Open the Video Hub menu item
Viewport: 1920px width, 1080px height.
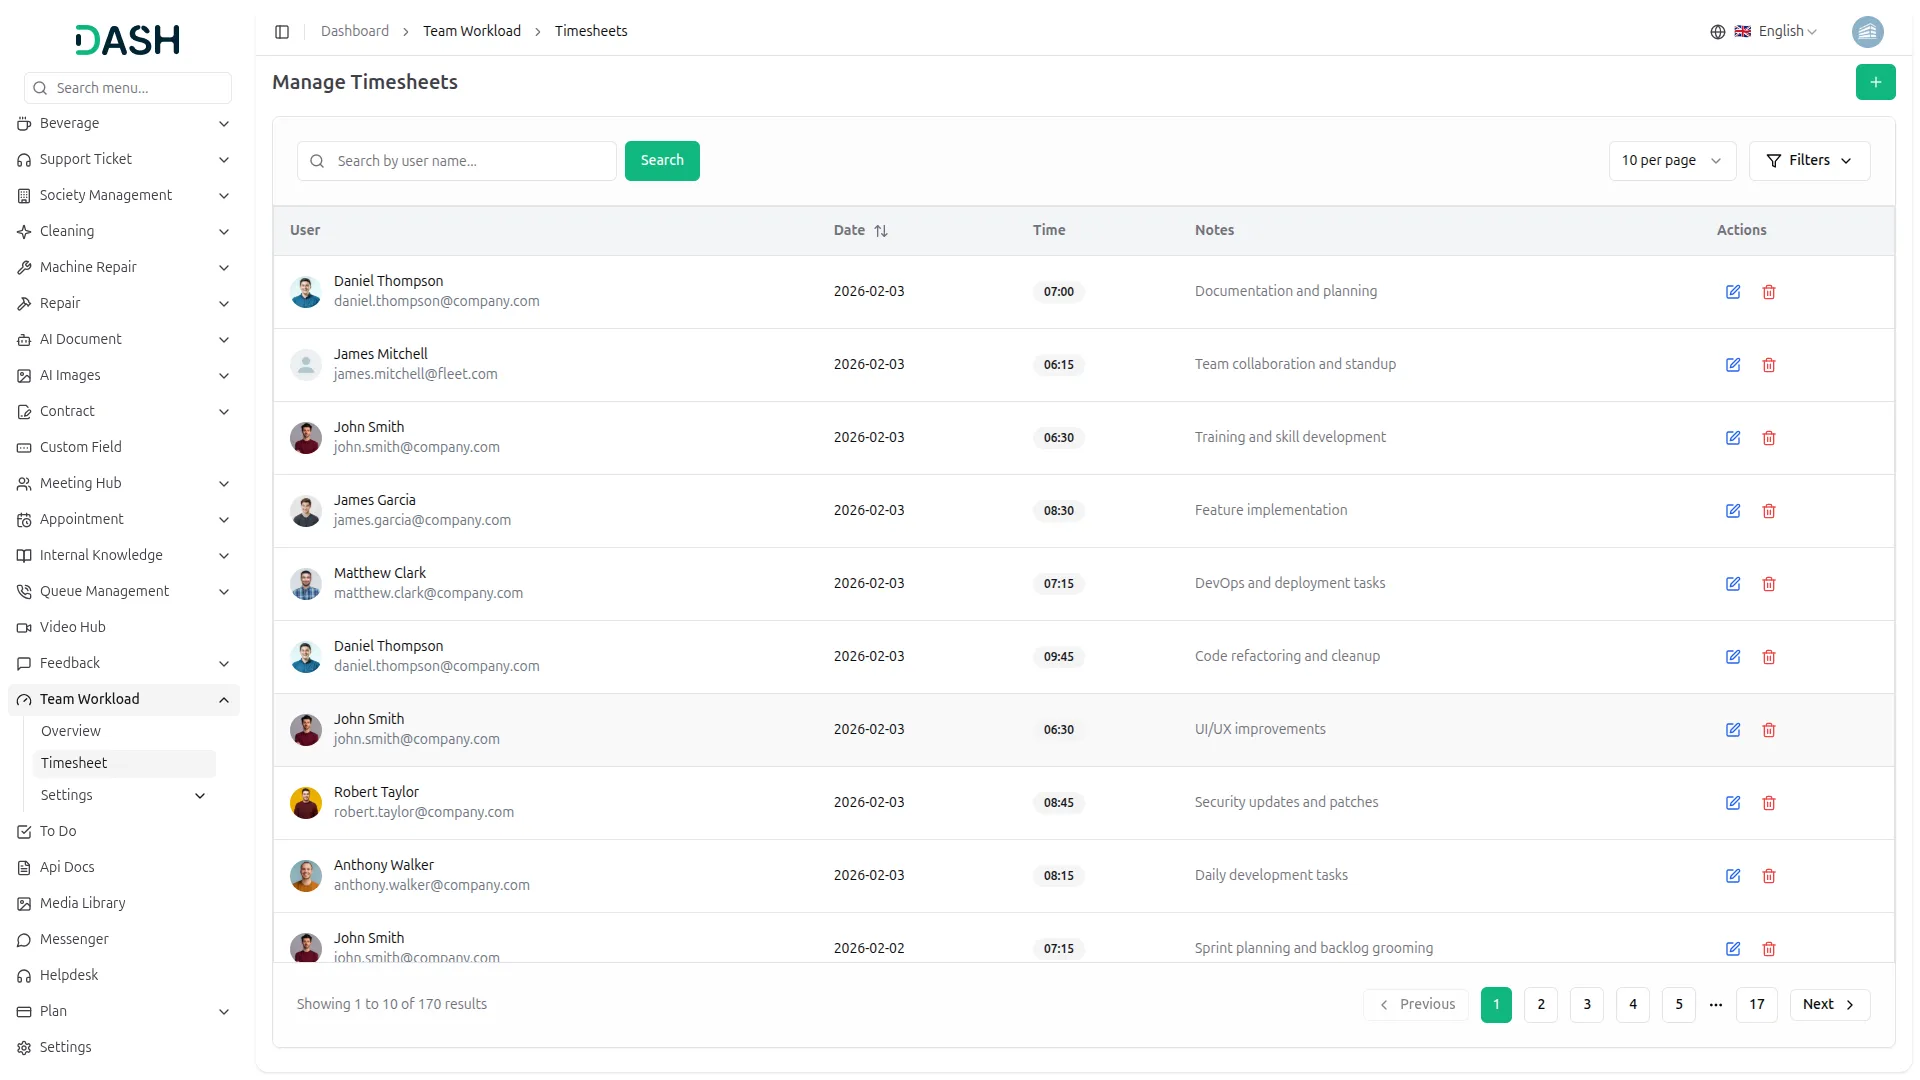[124, 628]
